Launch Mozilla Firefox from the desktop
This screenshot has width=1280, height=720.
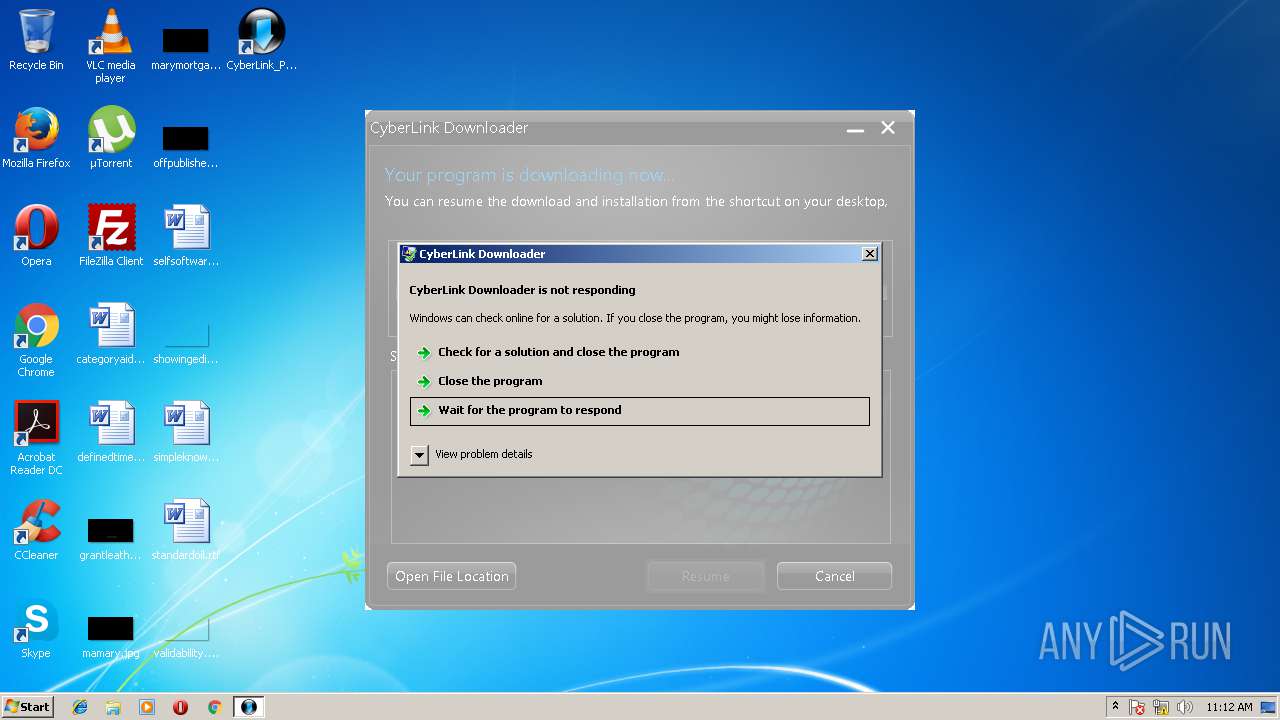coord(36,138)
